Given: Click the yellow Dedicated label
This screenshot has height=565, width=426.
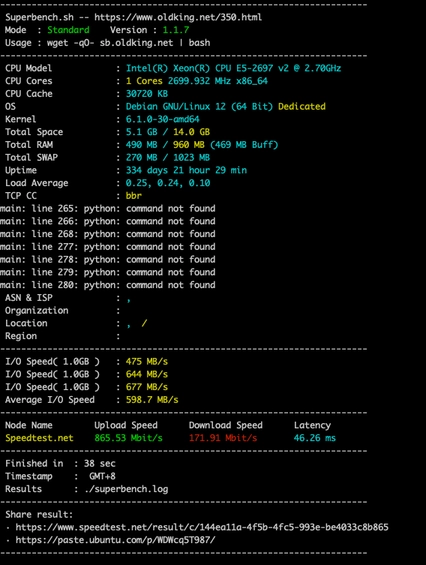Looking at the screenshot, I should tap(302, 106).
